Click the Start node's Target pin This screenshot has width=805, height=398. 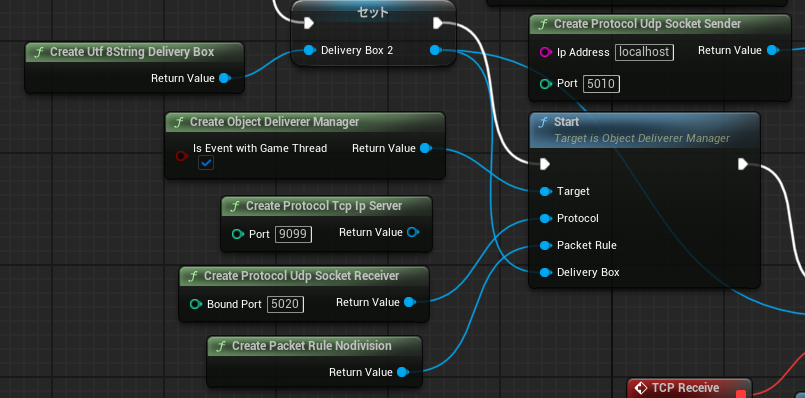click(546, 192)
